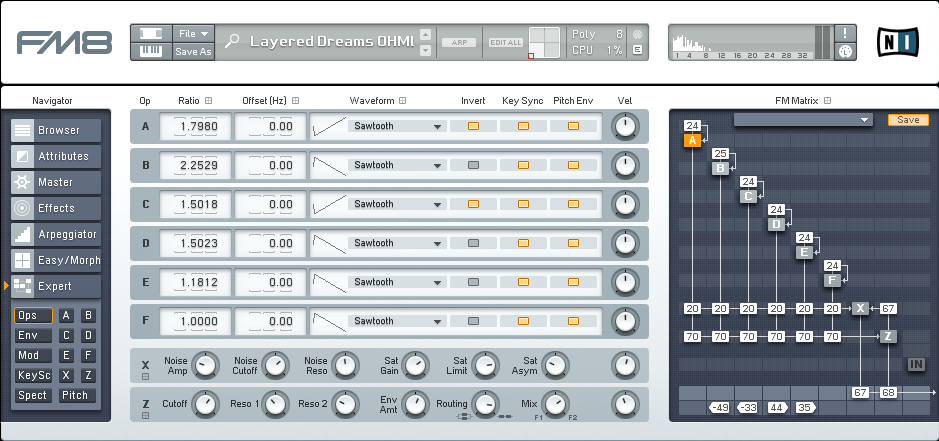This screenshot has width=939, height=441.
Task: Click Save in FM Matrix
Action: coord(908,120)
